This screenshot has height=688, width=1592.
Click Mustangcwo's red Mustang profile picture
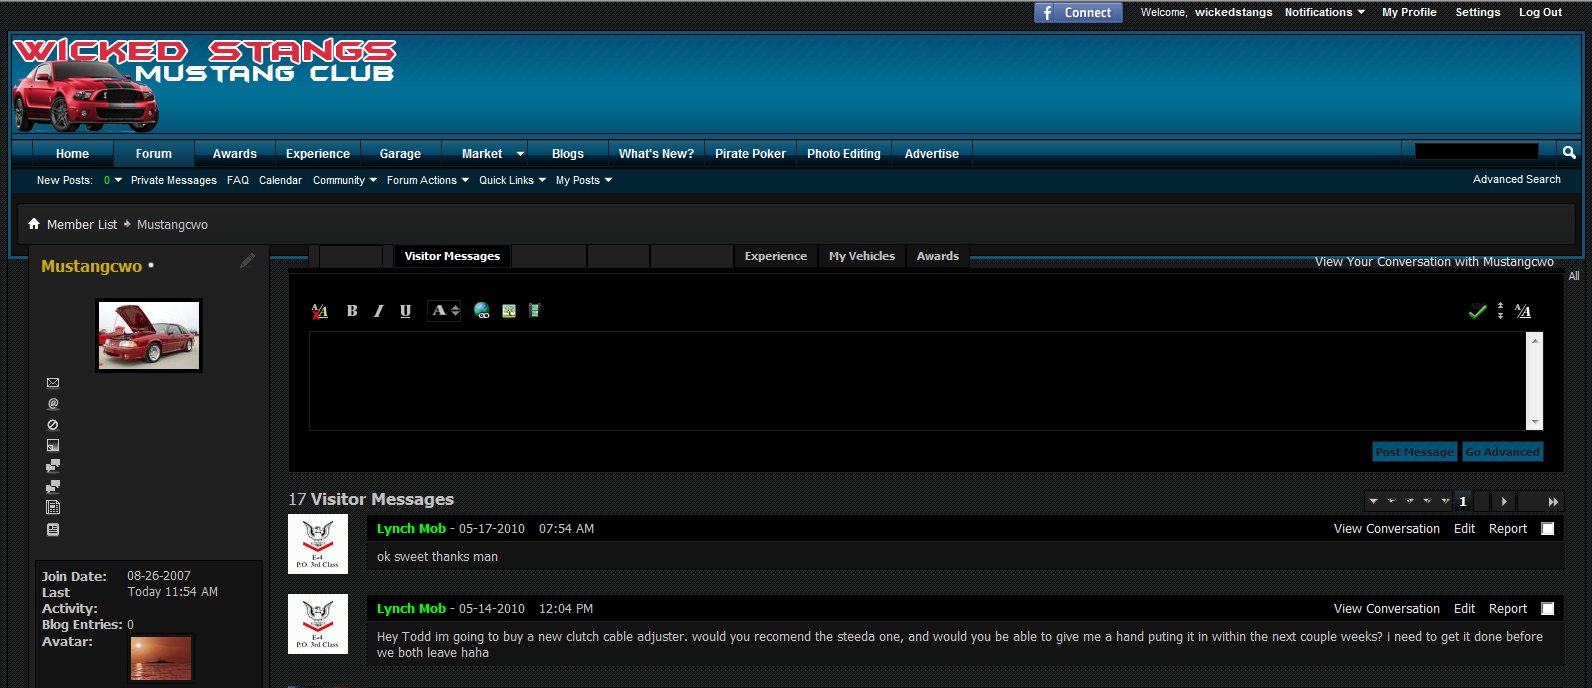[x=149, y=336]
